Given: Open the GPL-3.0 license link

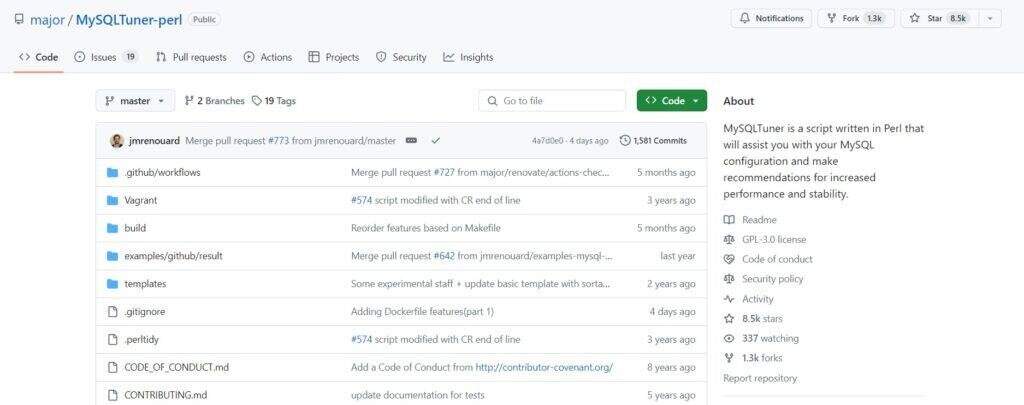Looking at the screenshot, I should coord(773,240).
